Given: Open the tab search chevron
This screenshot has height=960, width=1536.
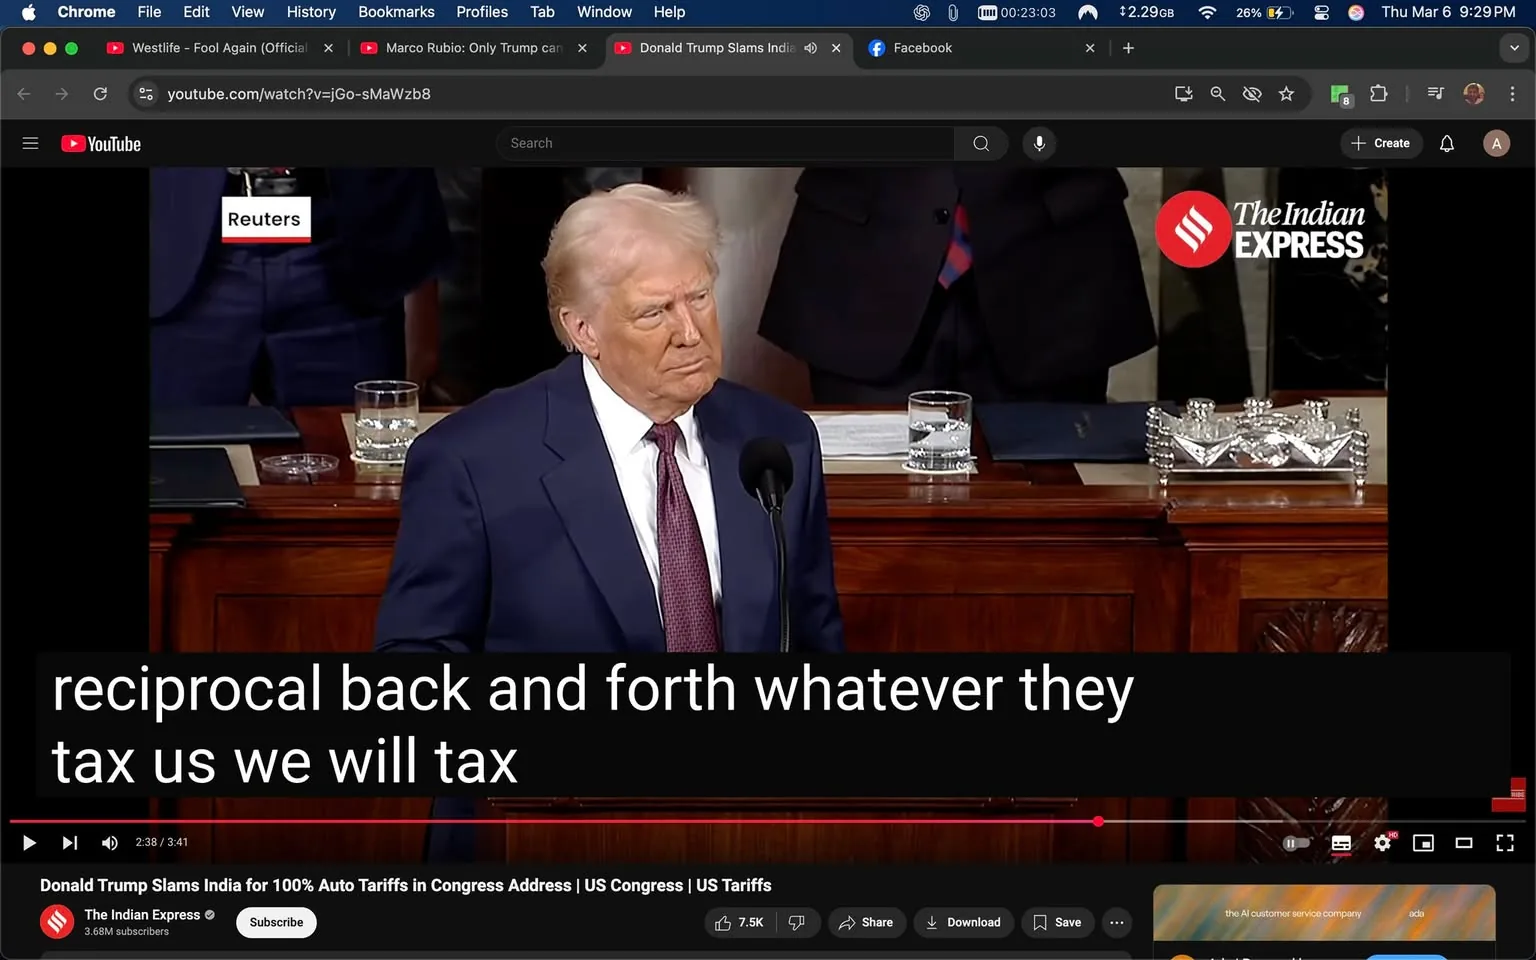Looking at the screenshot, I should (x=1513, y=47).
